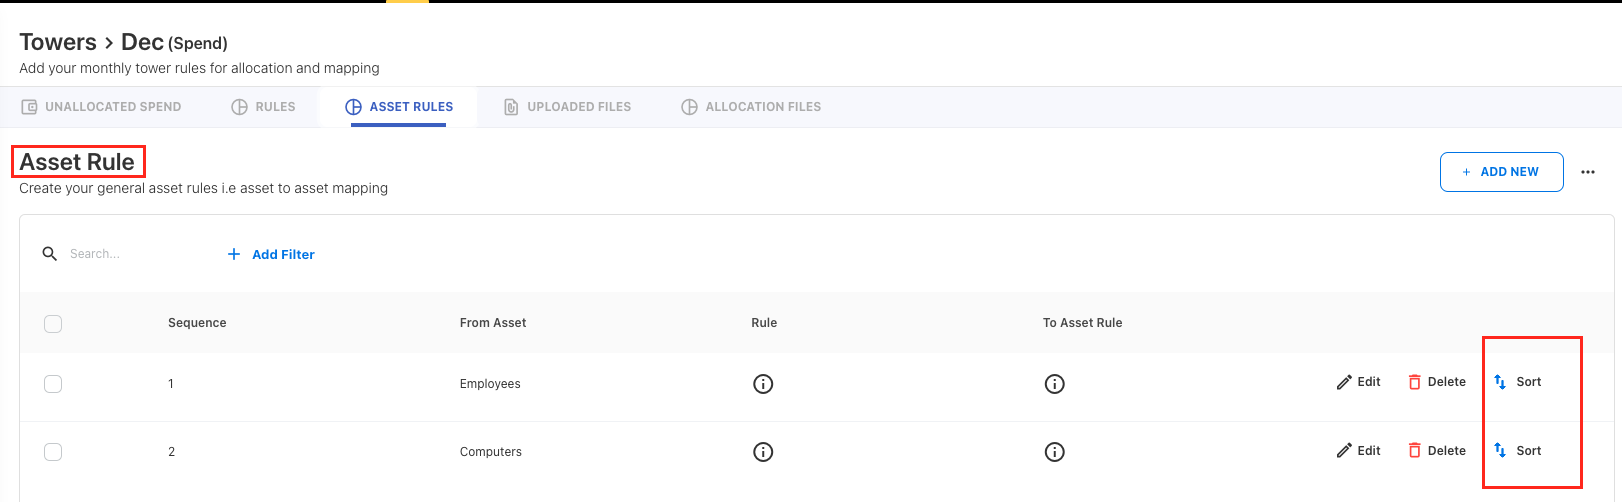Viewport: 1622px width, 502px height.
Task: Edit the Employees asset rule
Action: [1359, 382]
